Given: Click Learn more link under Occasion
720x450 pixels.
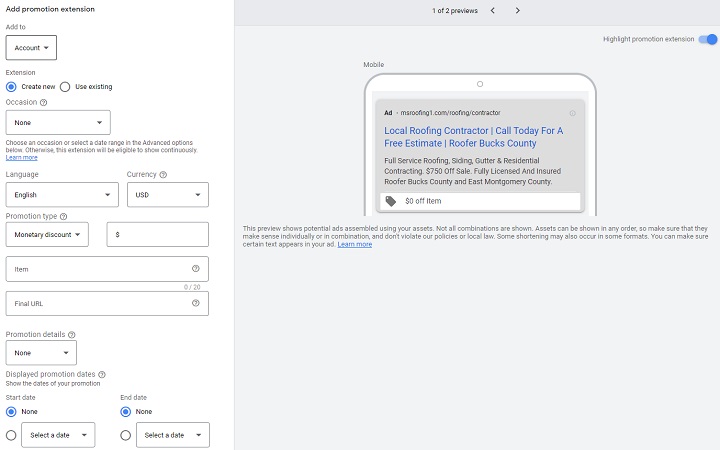Looking at the screenshot, I should (21, 158).
